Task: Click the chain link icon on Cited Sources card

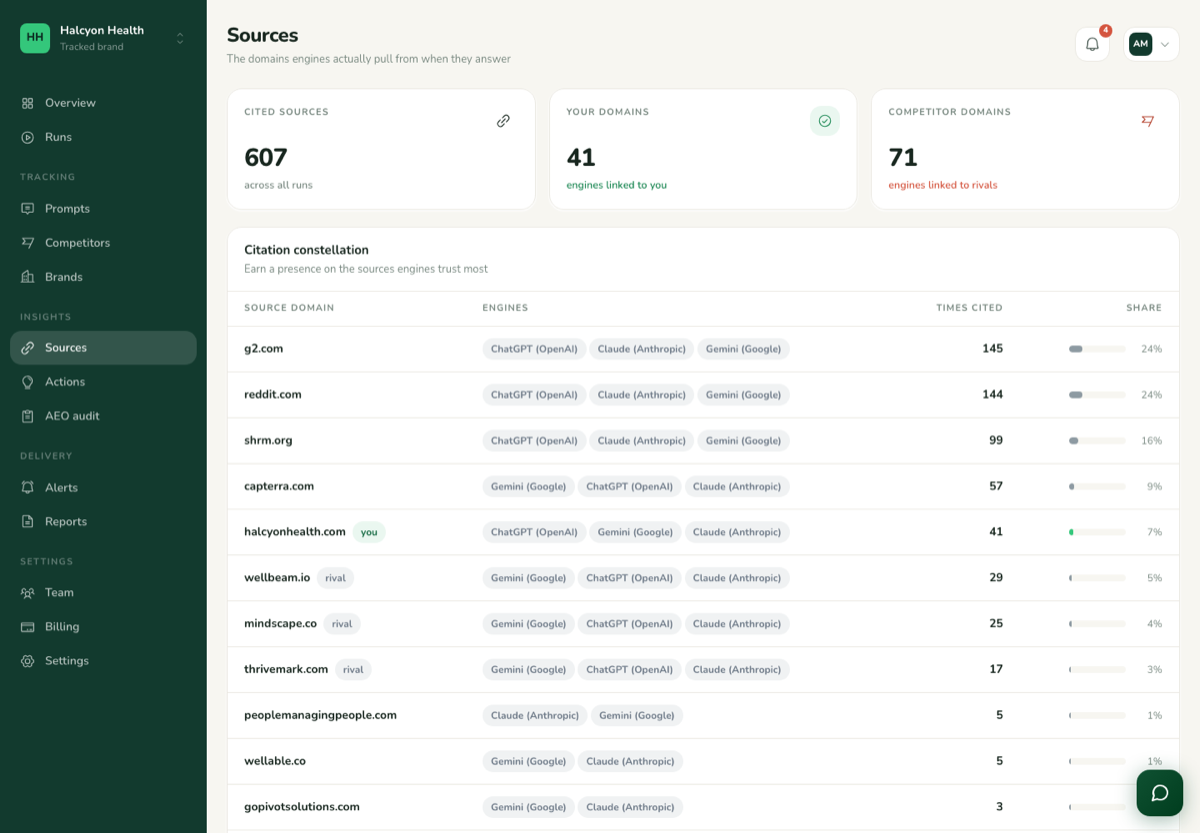Action: [503, 121]
